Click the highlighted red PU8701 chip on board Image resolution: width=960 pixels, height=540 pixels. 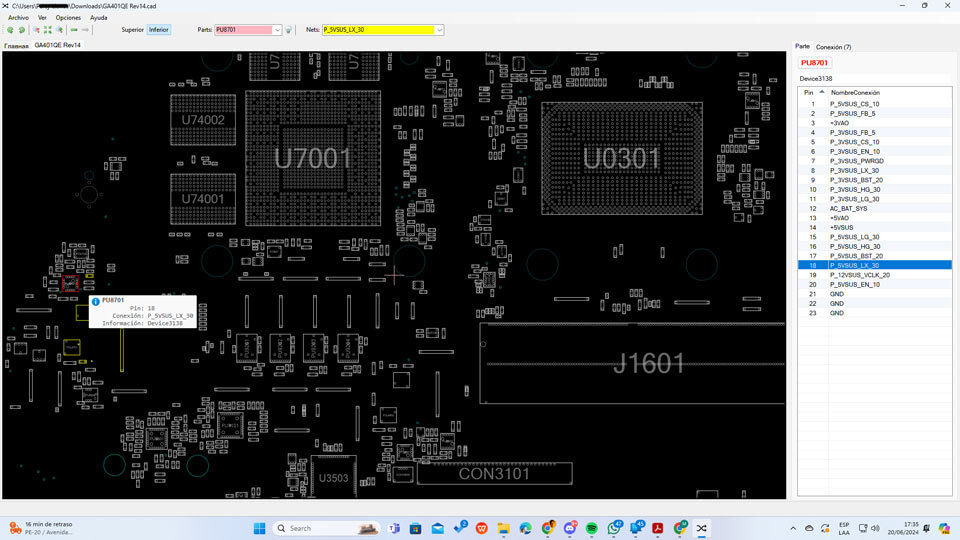tap(70, 283)
